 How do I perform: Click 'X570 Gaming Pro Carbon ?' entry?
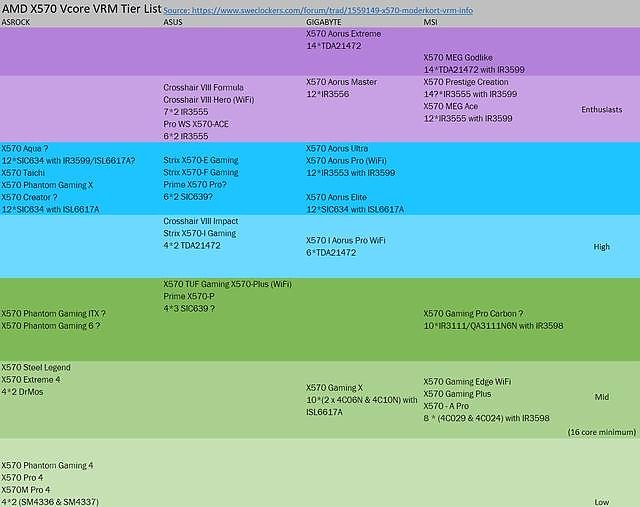point(473,314)
